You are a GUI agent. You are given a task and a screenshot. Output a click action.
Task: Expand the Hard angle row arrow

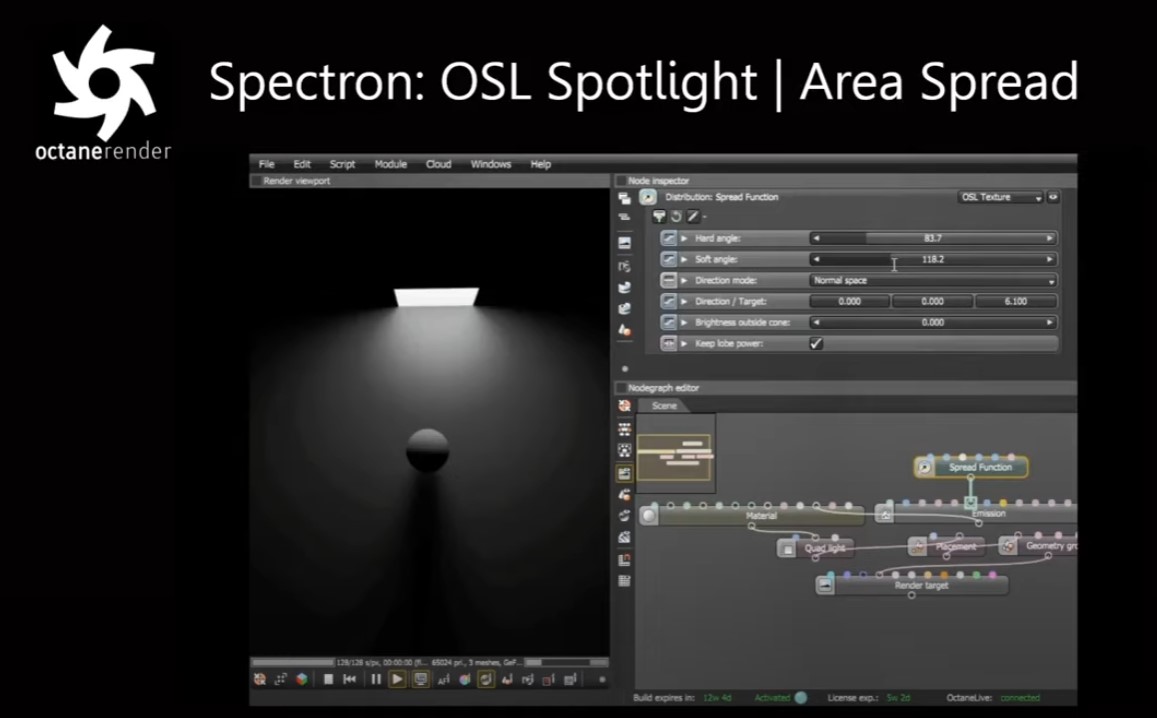tap(684, 238)
